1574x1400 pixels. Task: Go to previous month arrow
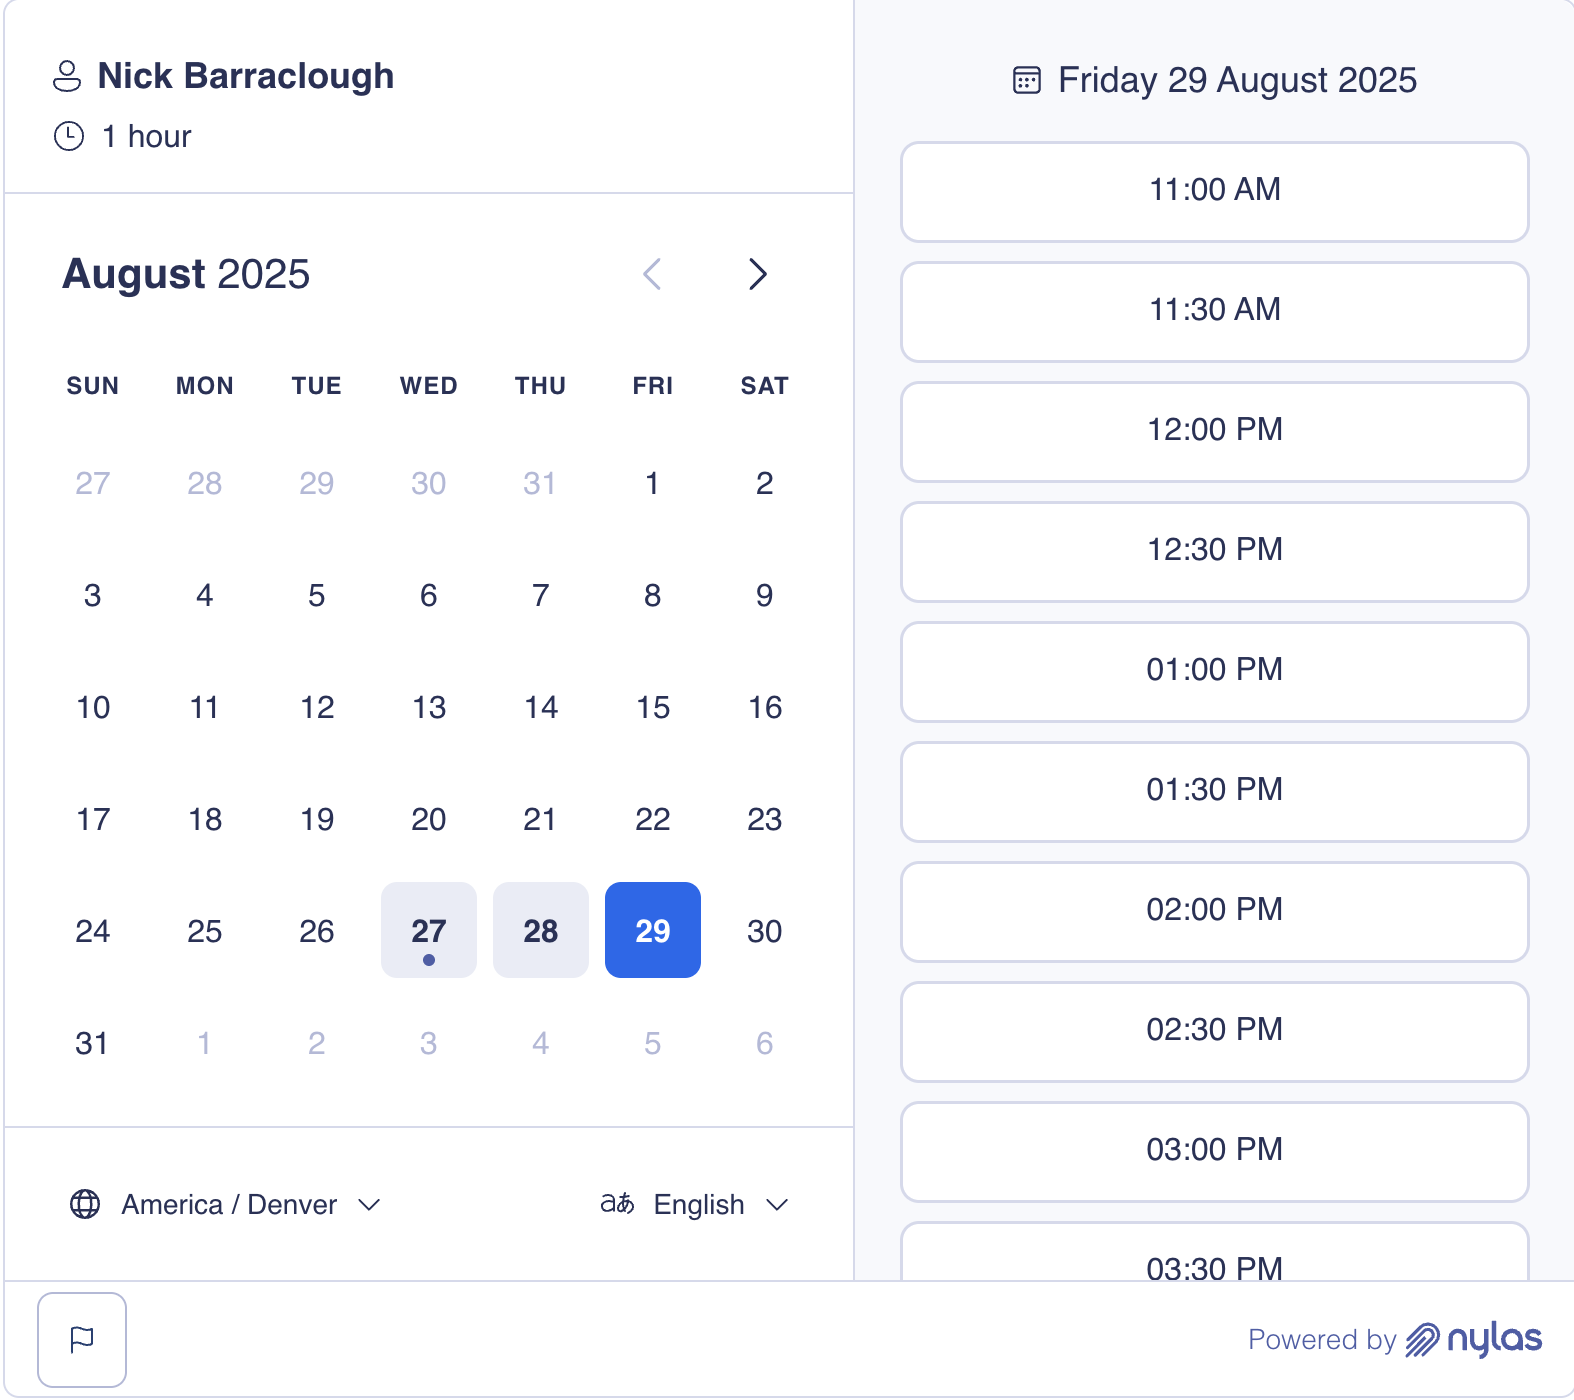652,274
